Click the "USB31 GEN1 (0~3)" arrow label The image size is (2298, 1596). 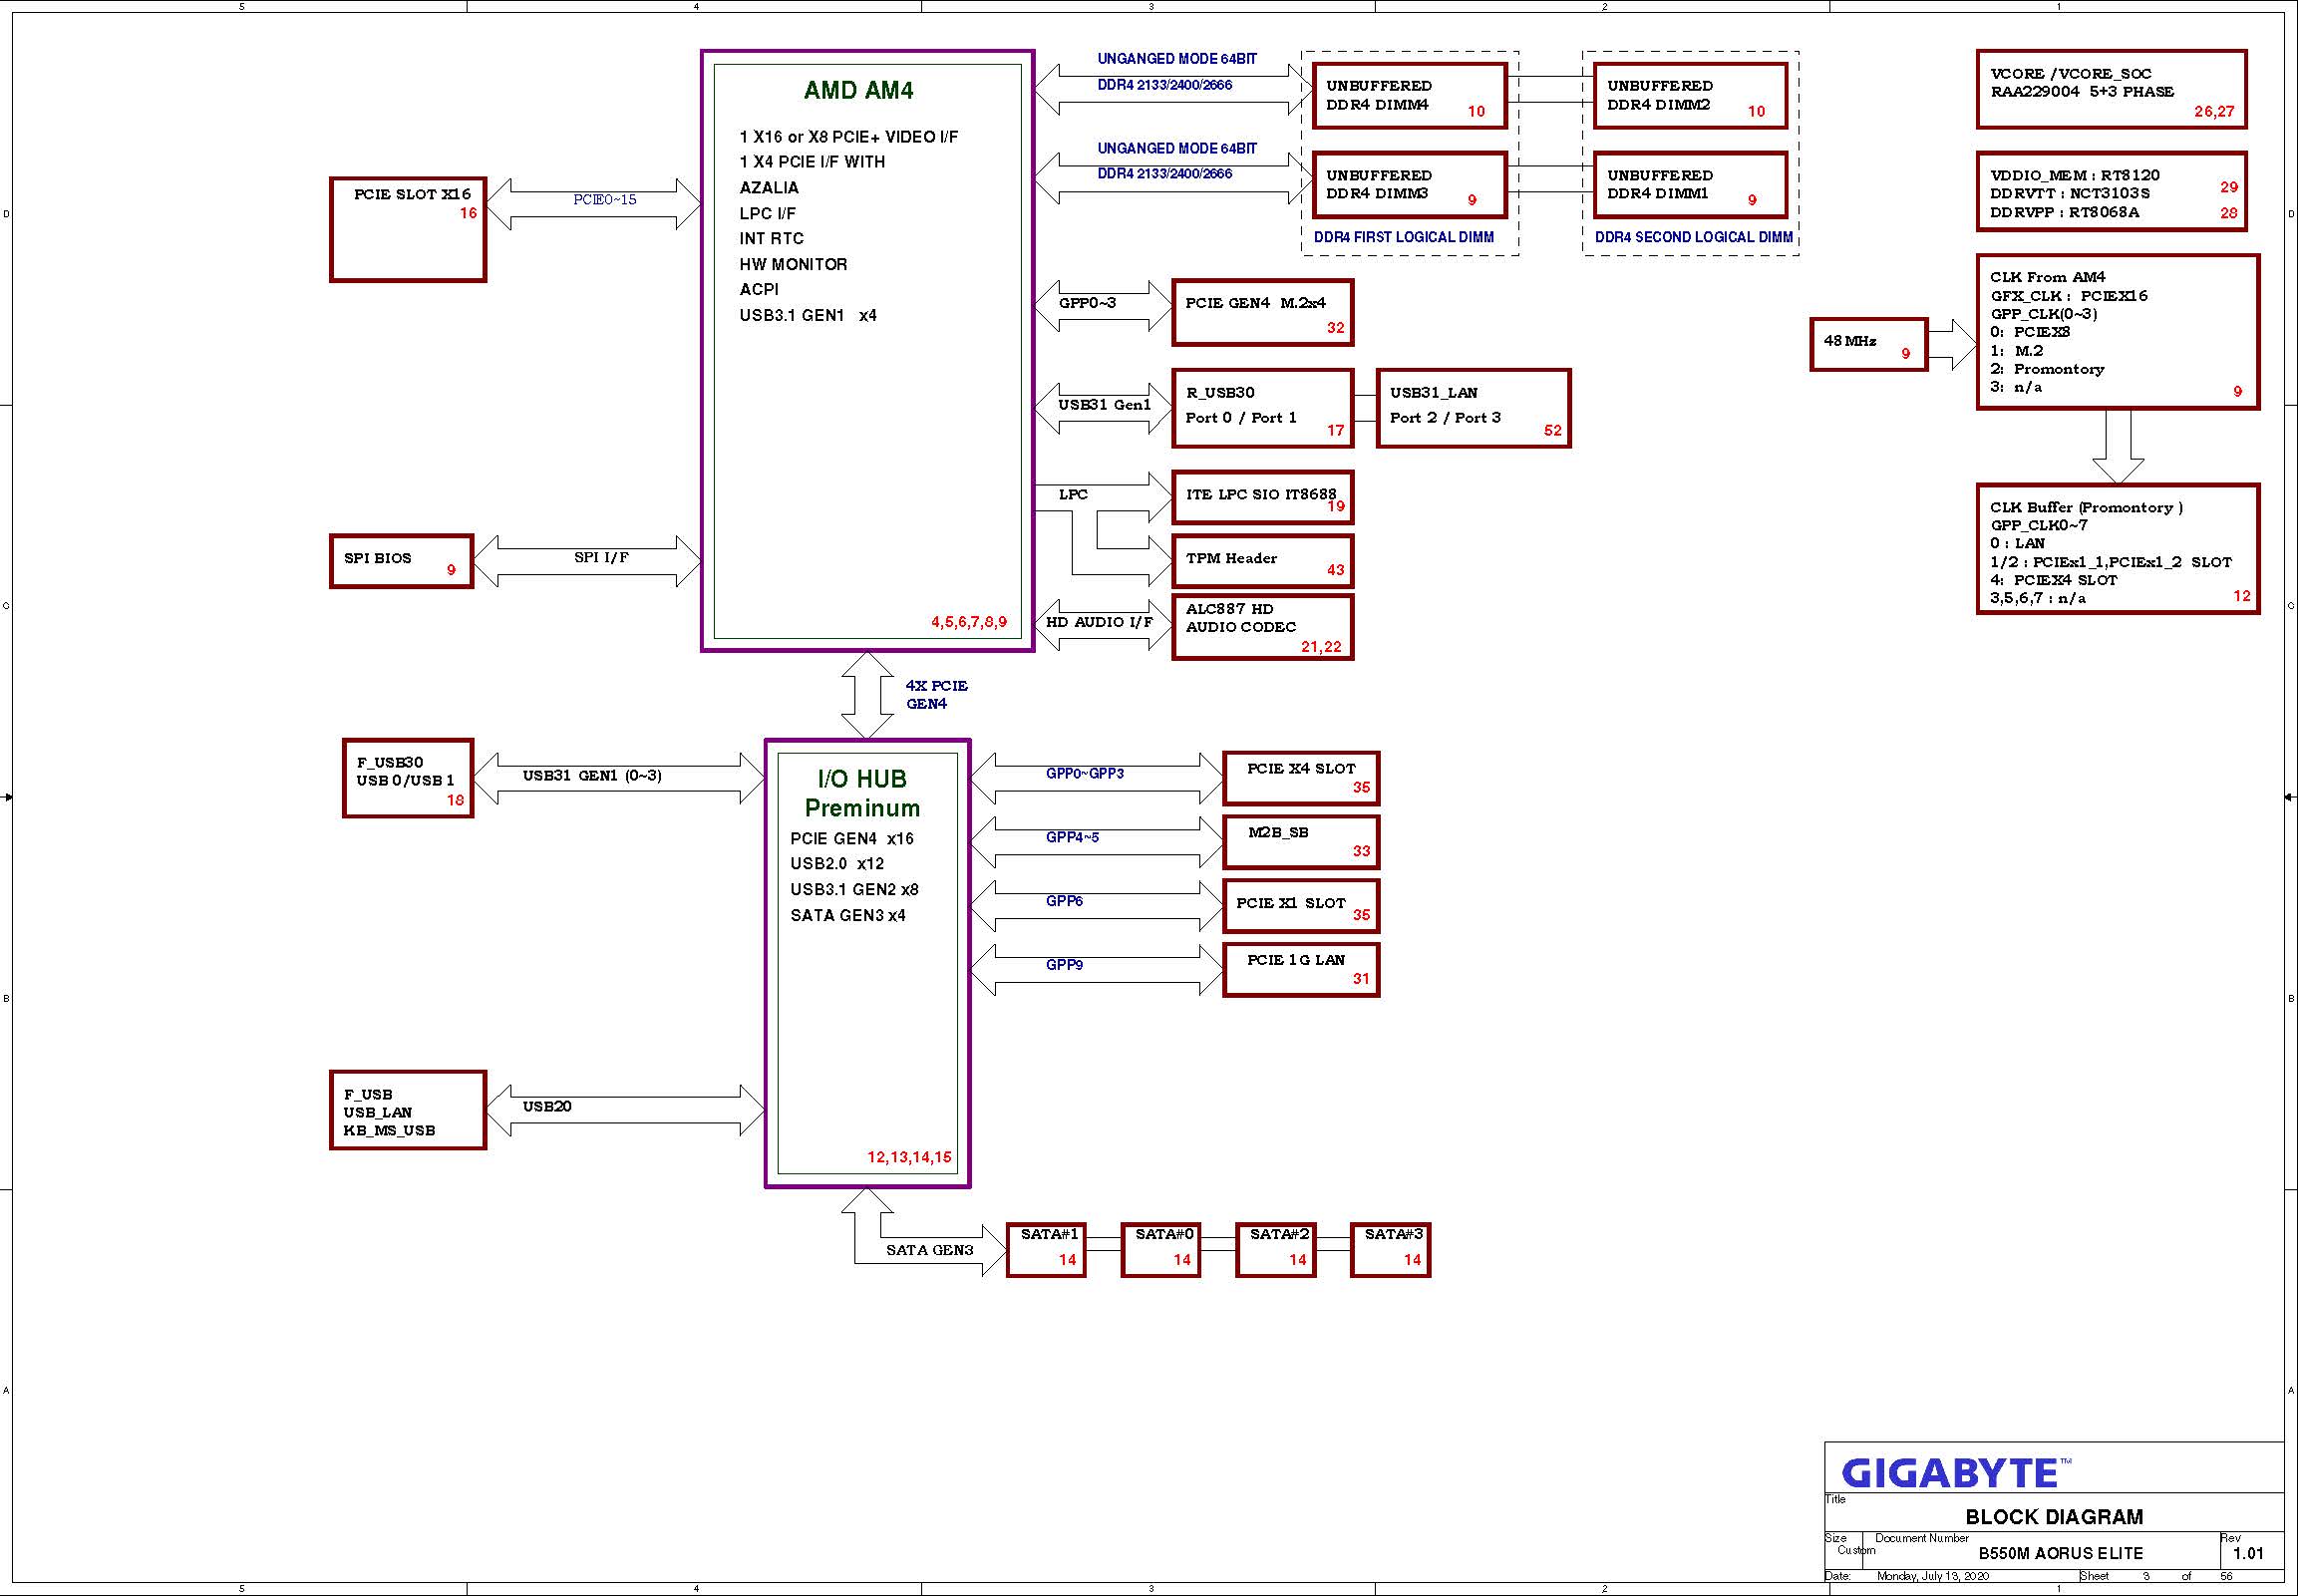click(x=592, y=776)
